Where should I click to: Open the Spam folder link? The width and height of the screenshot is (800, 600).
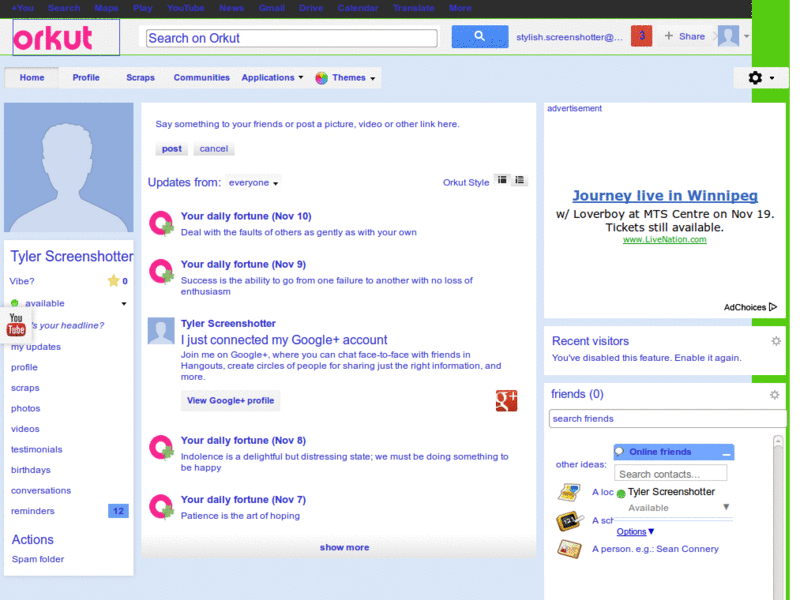[38, 559]
